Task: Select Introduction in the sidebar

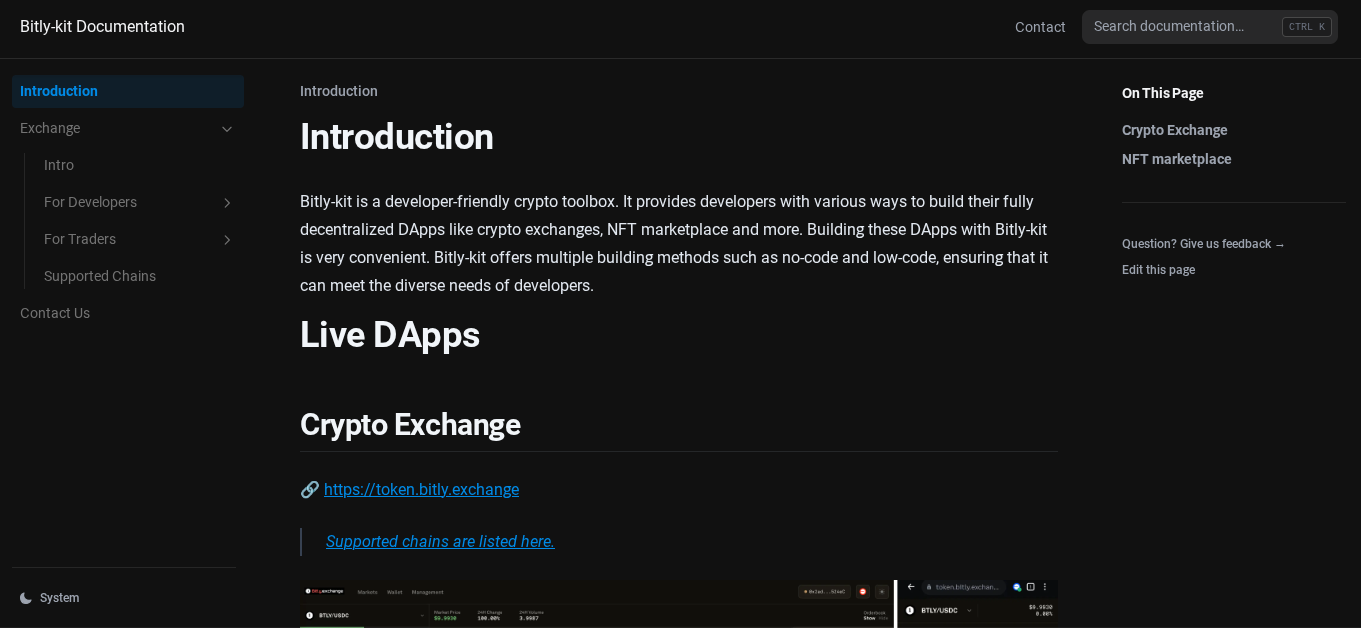Action: [x=128, y=91]
